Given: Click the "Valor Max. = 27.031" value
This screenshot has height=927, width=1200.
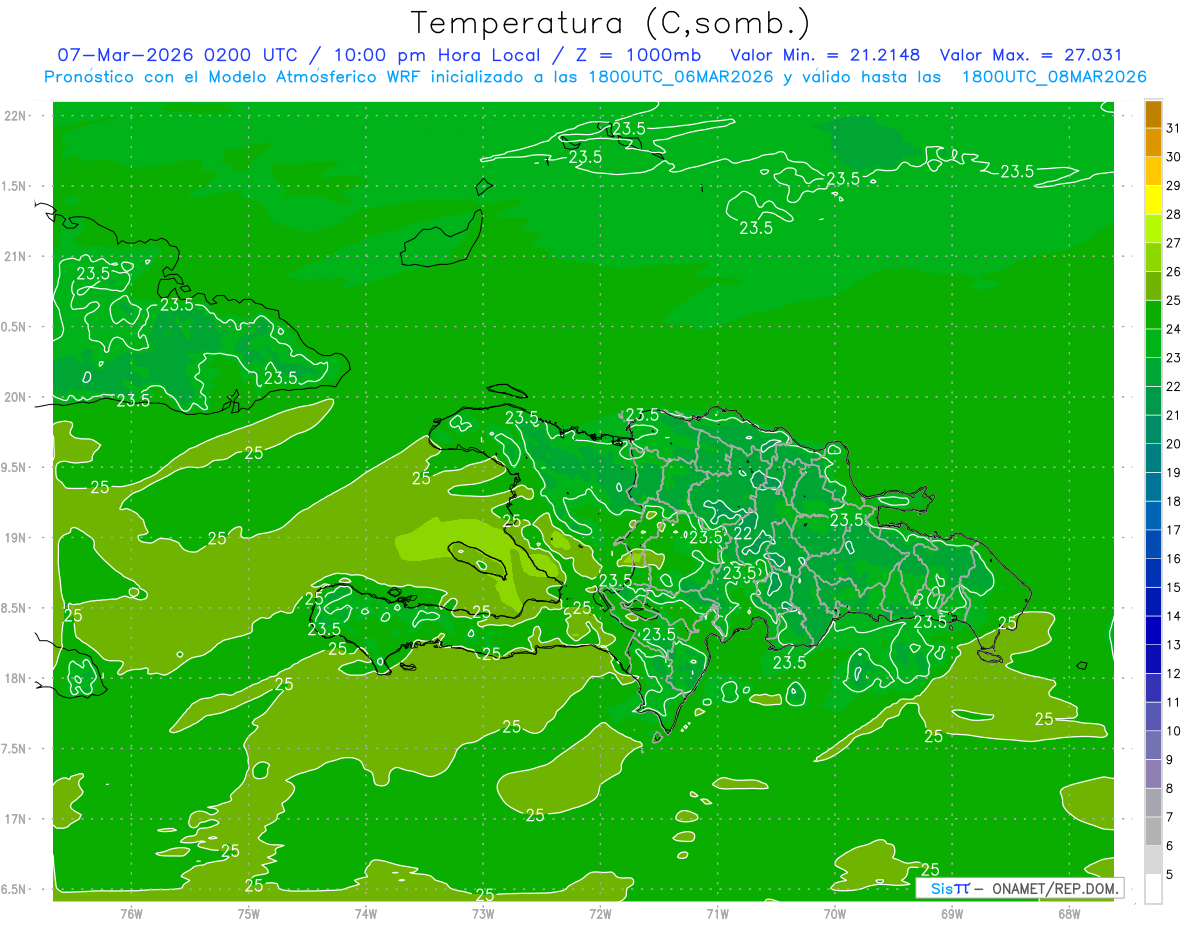Looking at the screenshot, I should coord(1031,55).
